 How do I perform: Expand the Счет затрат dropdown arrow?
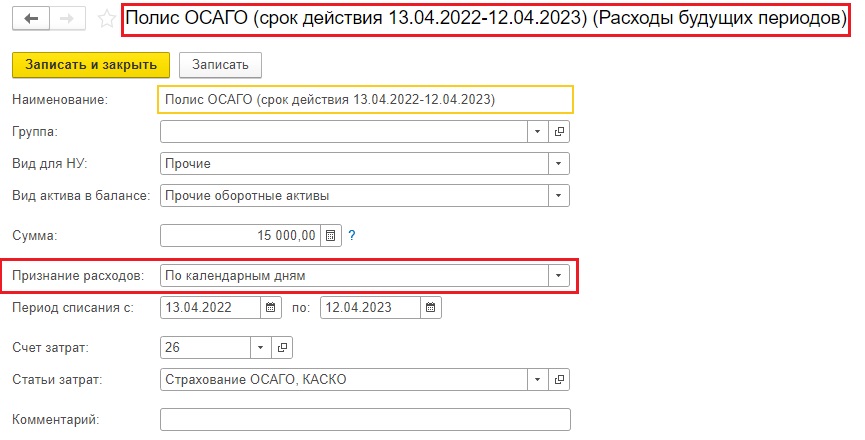point(260,347)
